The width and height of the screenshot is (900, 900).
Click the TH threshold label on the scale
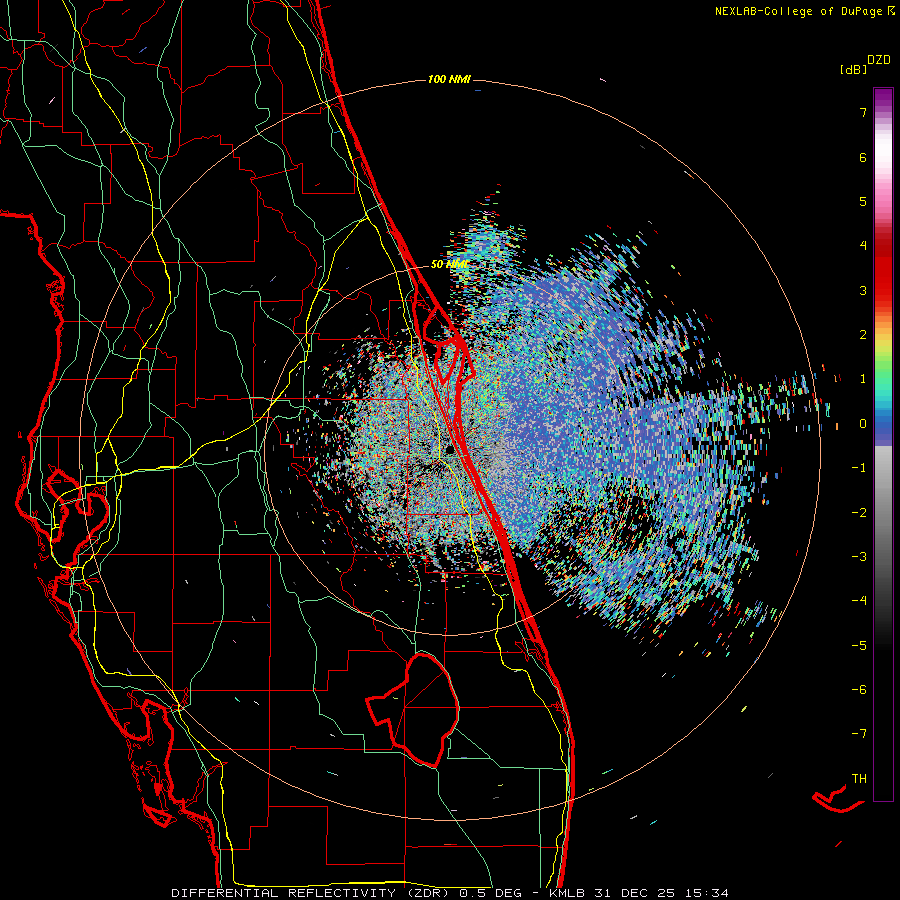(859, 779)
